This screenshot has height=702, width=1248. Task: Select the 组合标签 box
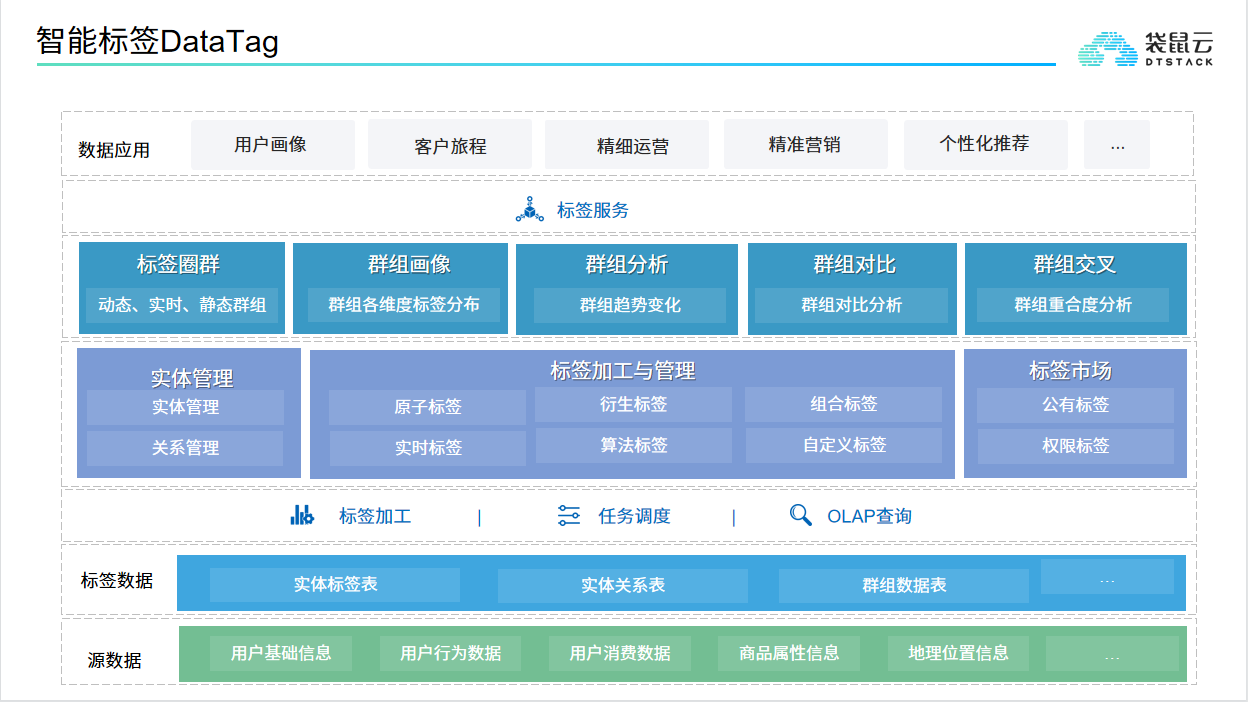(x=843, y=404)
